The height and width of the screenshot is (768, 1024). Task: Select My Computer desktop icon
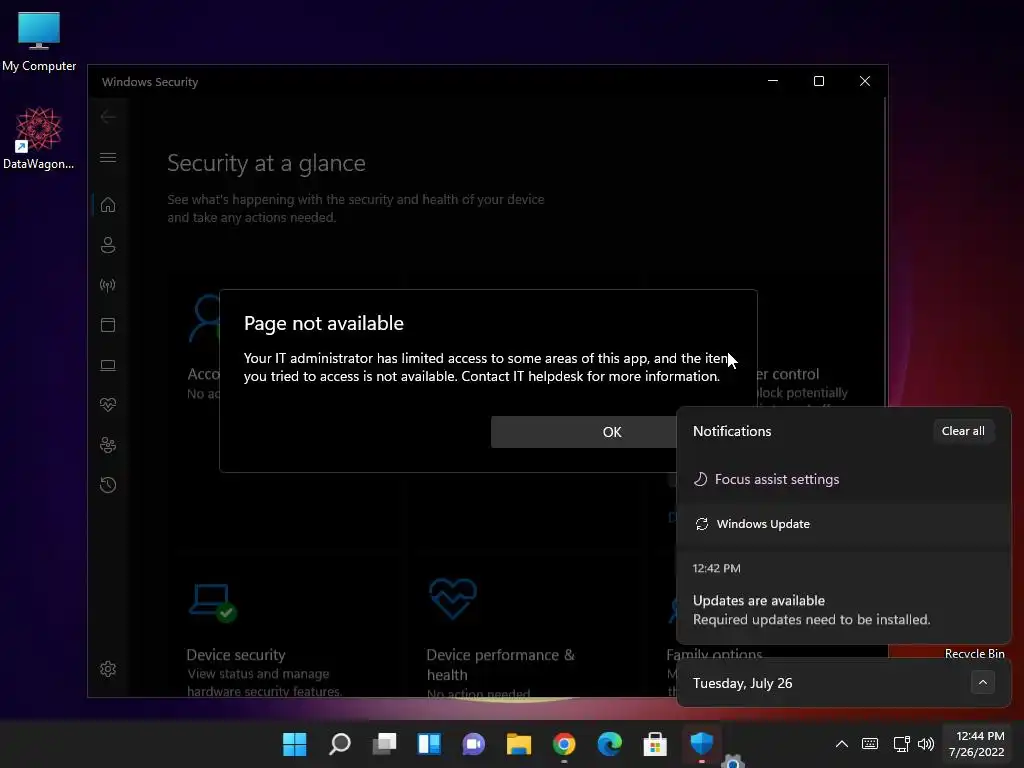coord(39,41)
